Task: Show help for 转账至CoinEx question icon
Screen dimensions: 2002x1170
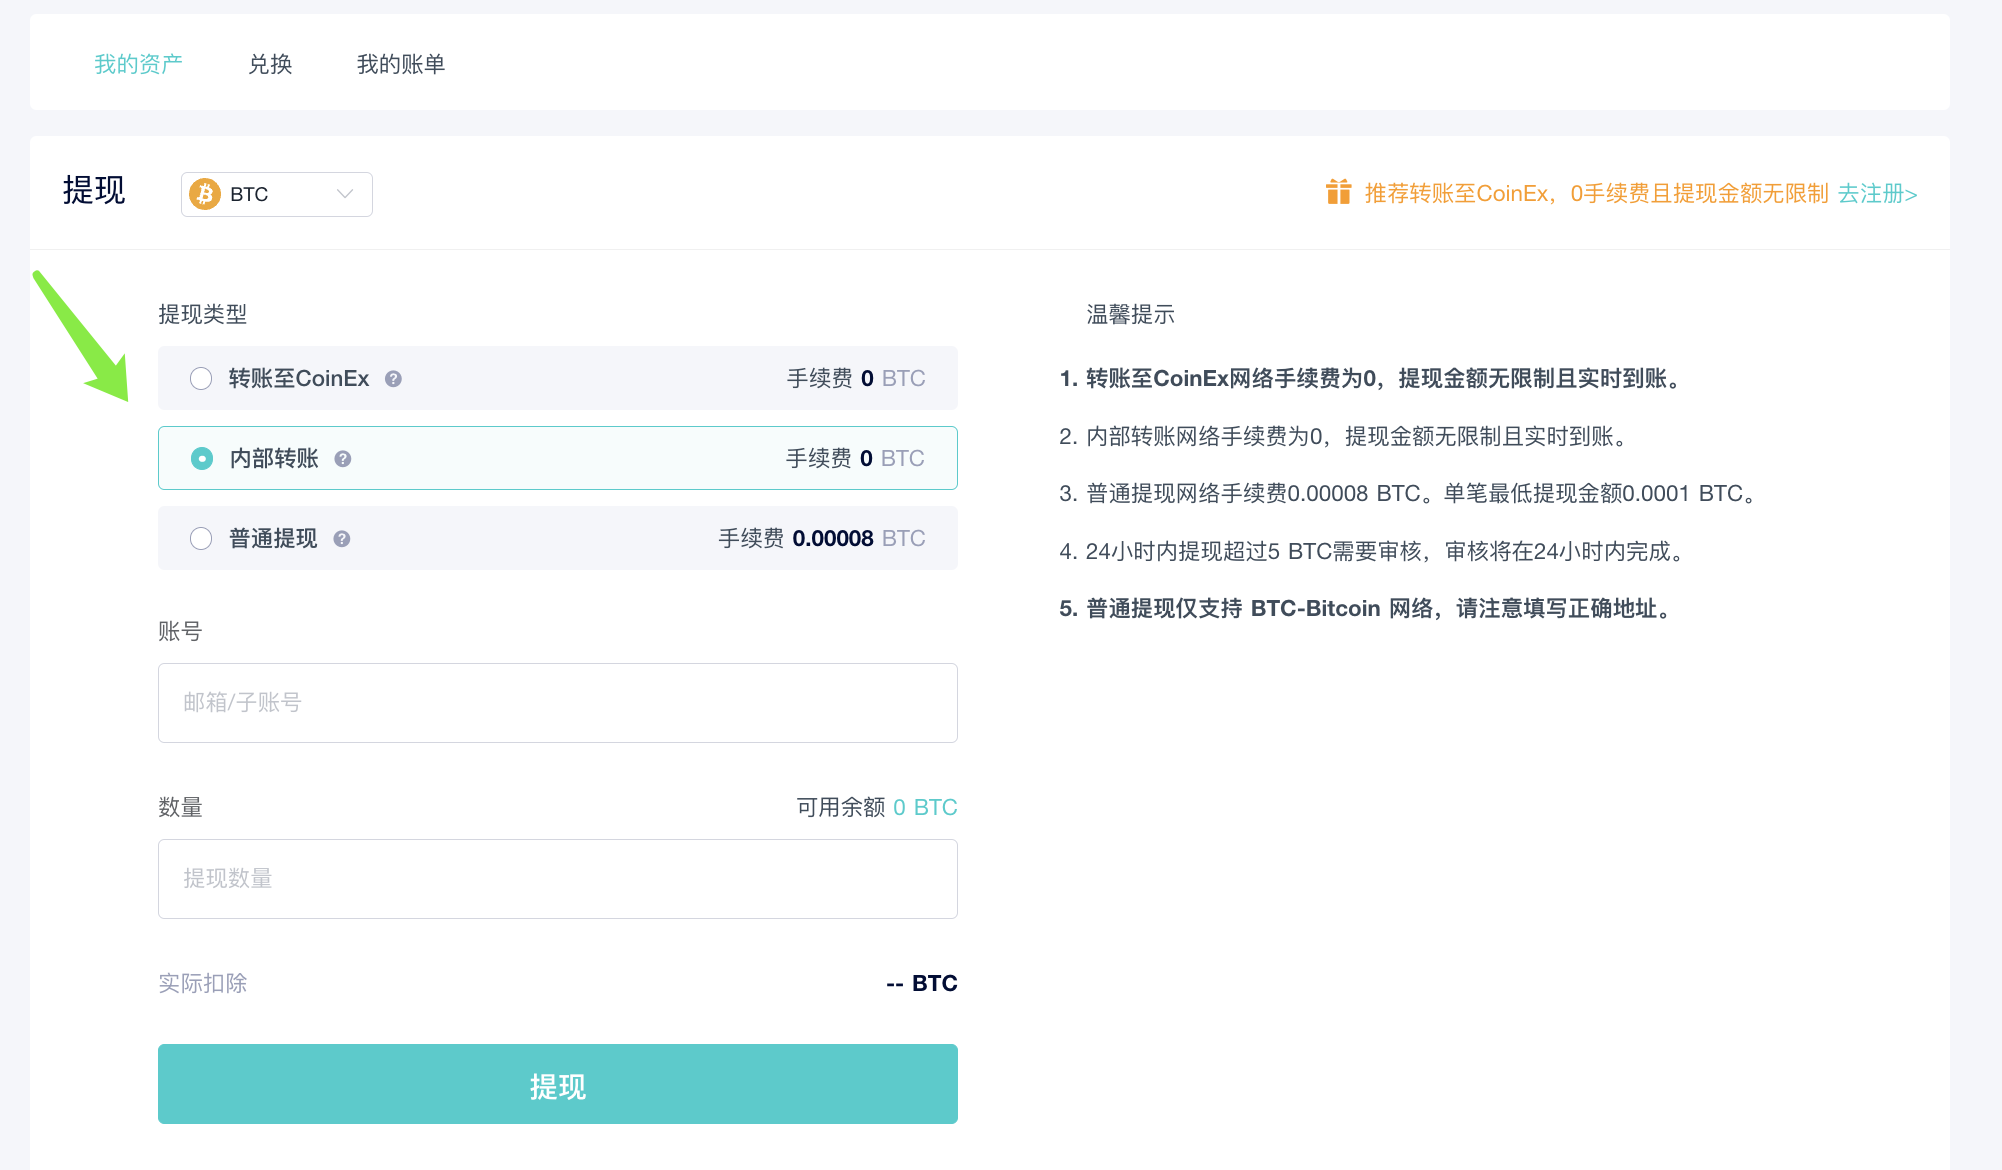Action: coord(393,379)
